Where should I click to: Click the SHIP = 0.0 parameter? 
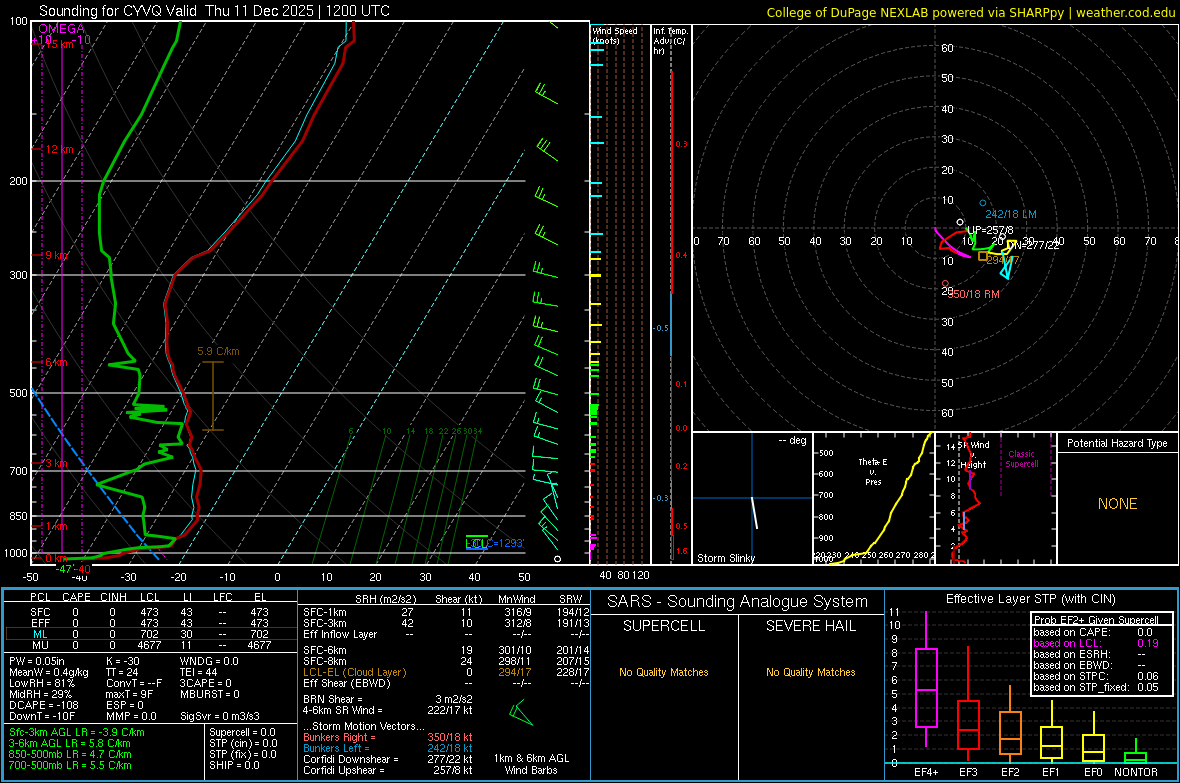click(234, 765)
